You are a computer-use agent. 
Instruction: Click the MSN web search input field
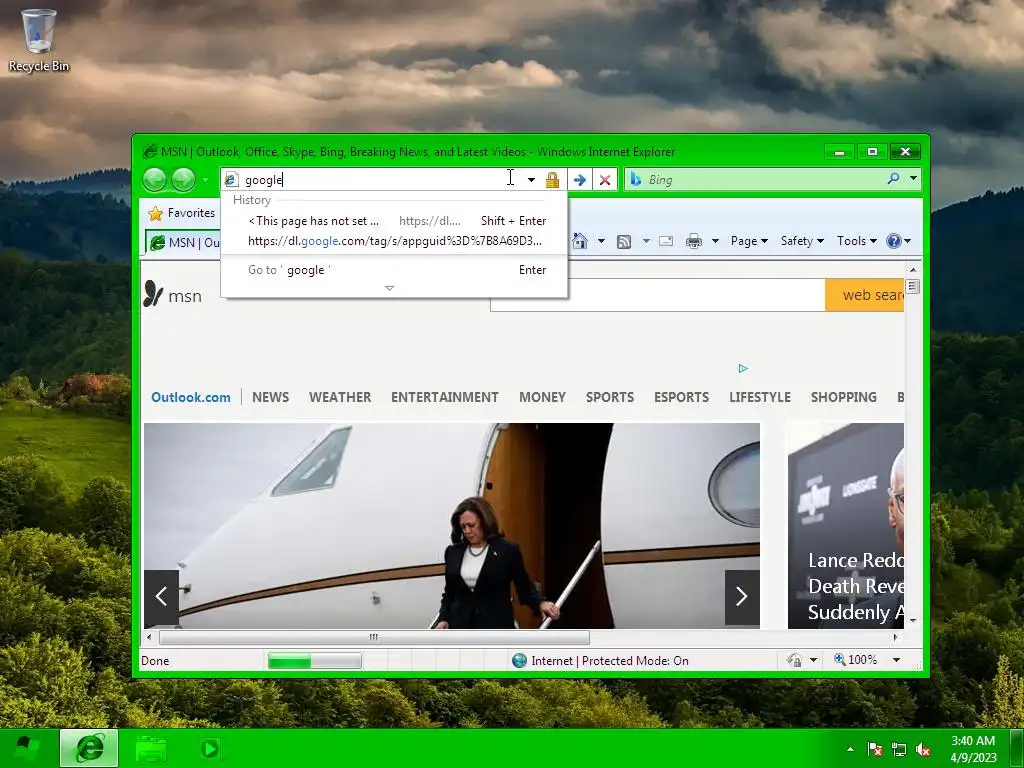[x=658, y=295]
